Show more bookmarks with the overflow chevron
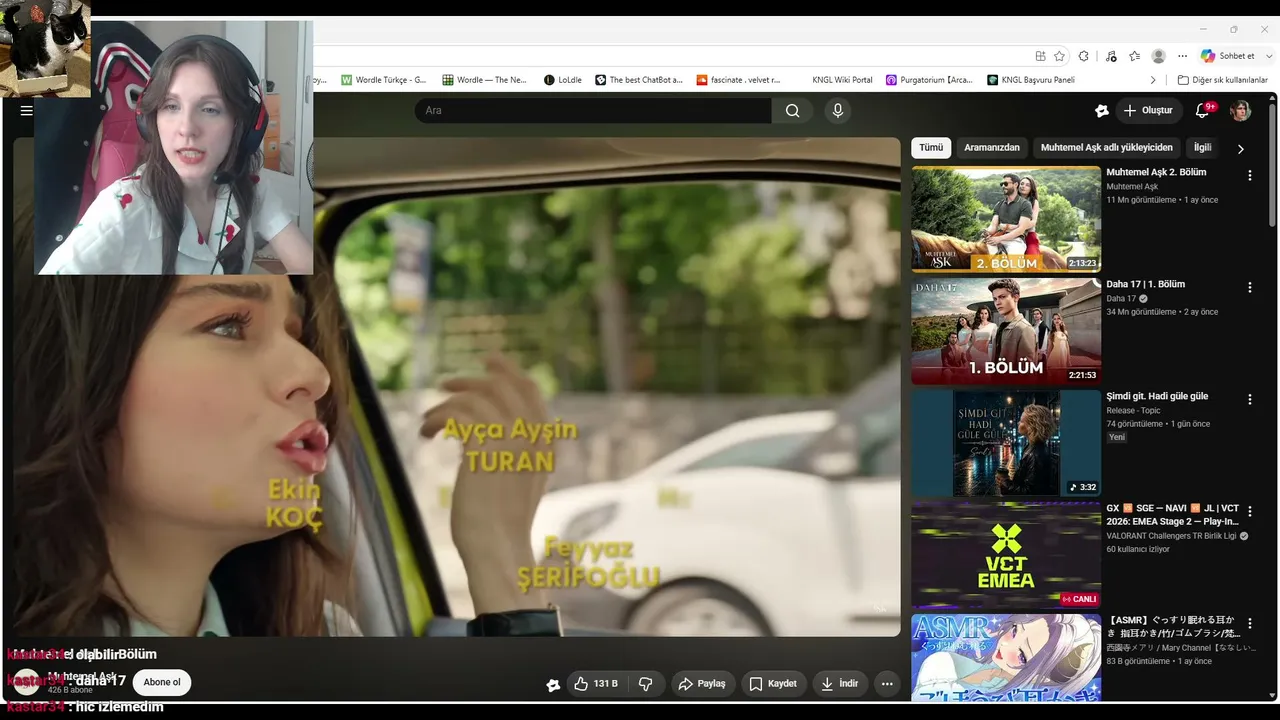The width and height of the screenshot is (1280, 720). point(1153,80)
